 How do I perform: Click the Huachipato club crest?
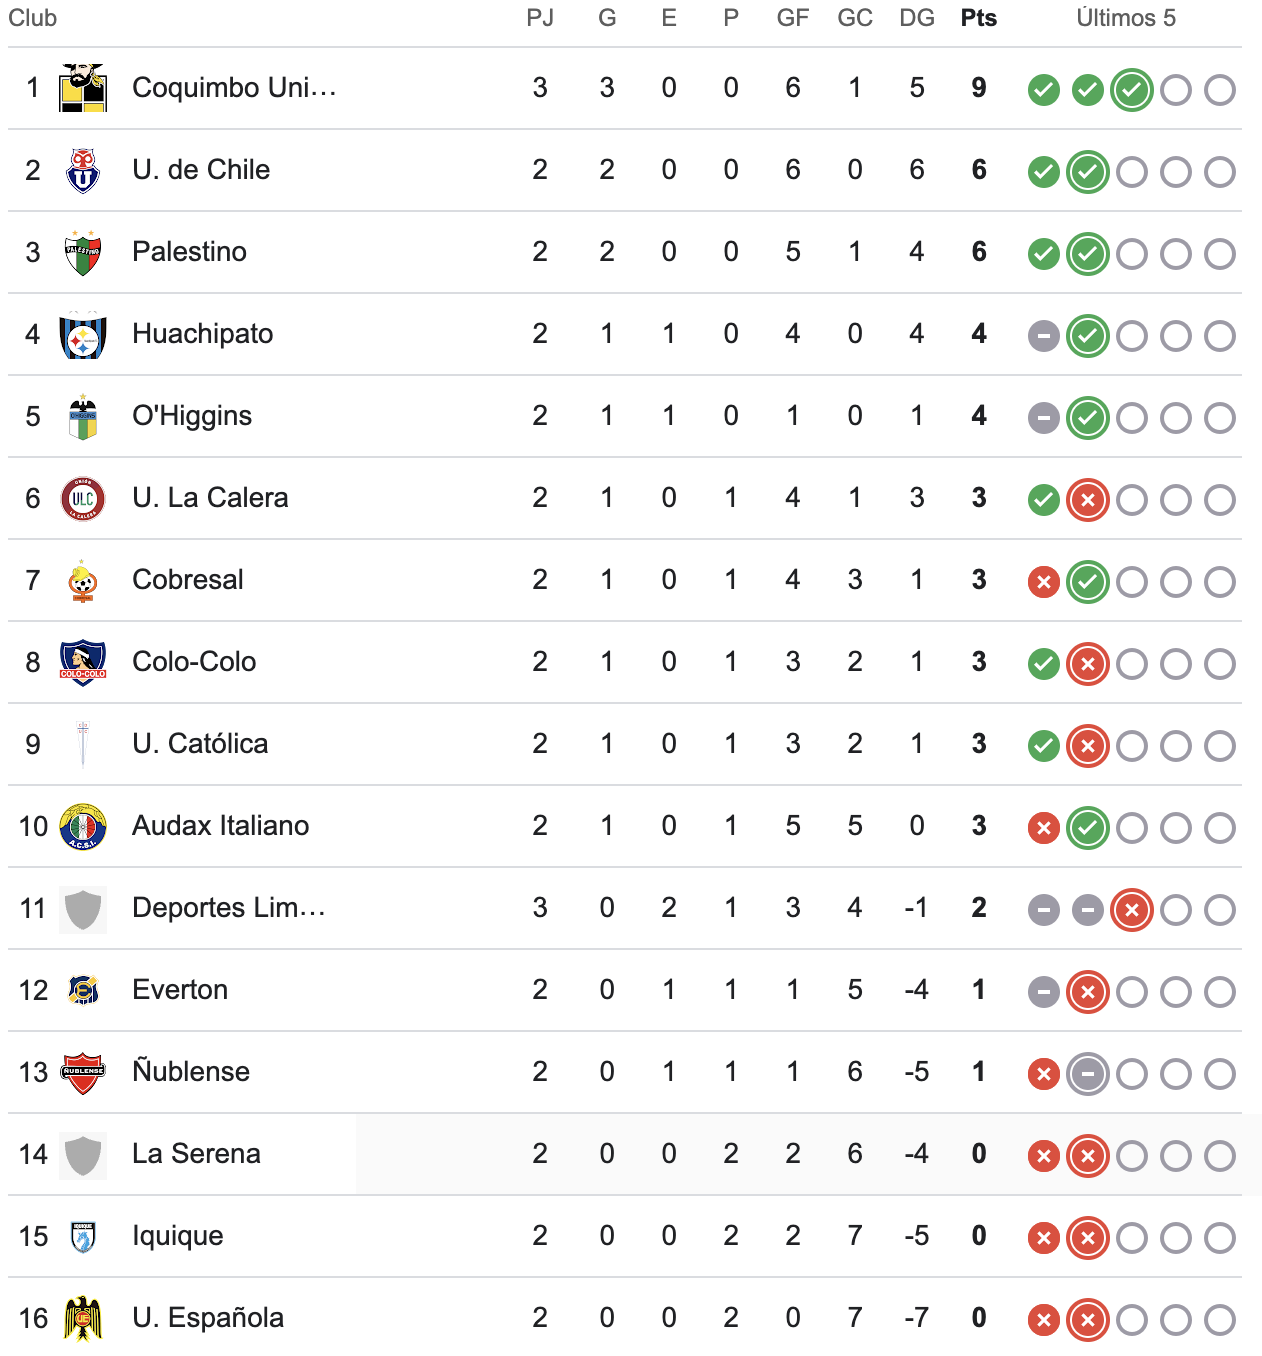coord(83,334)
